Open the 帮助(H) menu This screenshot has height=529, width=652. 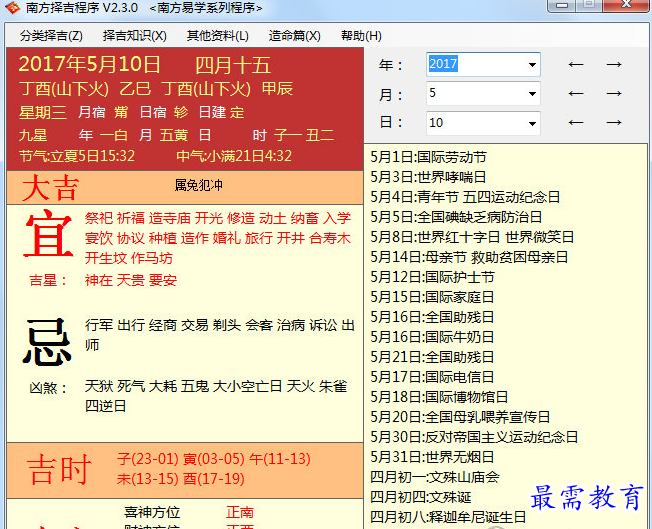point(361,36)
